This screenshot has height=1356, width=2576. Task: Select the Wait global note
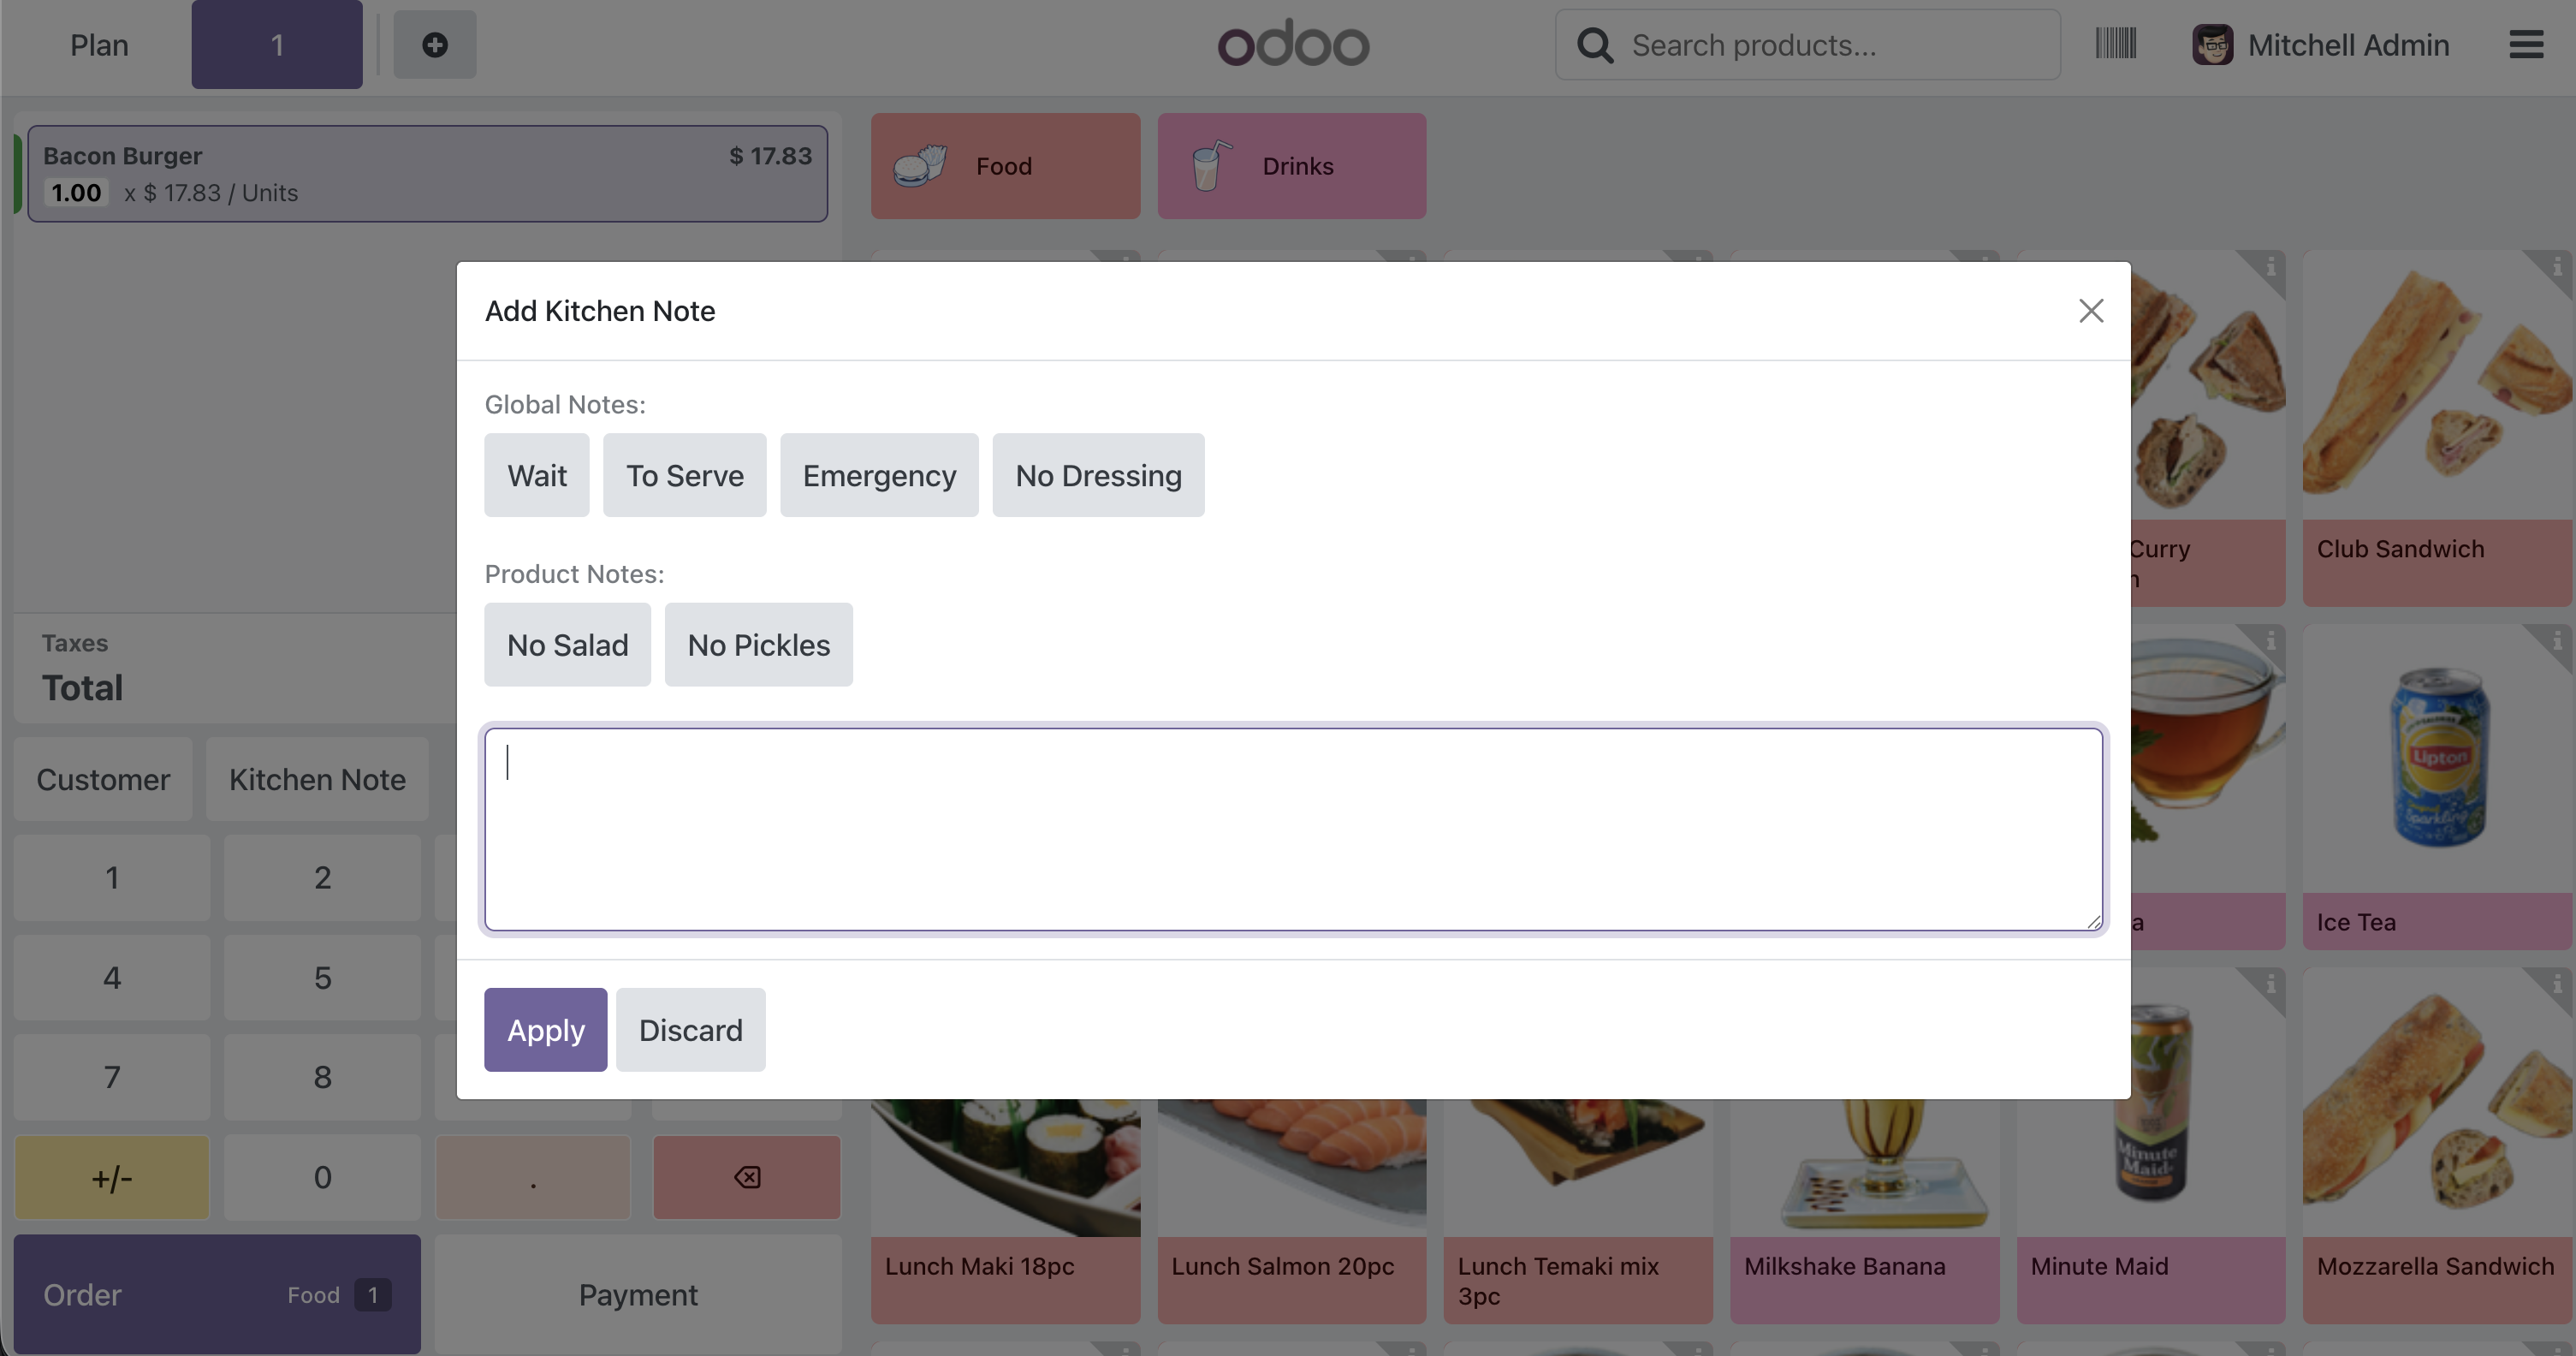[537, 475]
